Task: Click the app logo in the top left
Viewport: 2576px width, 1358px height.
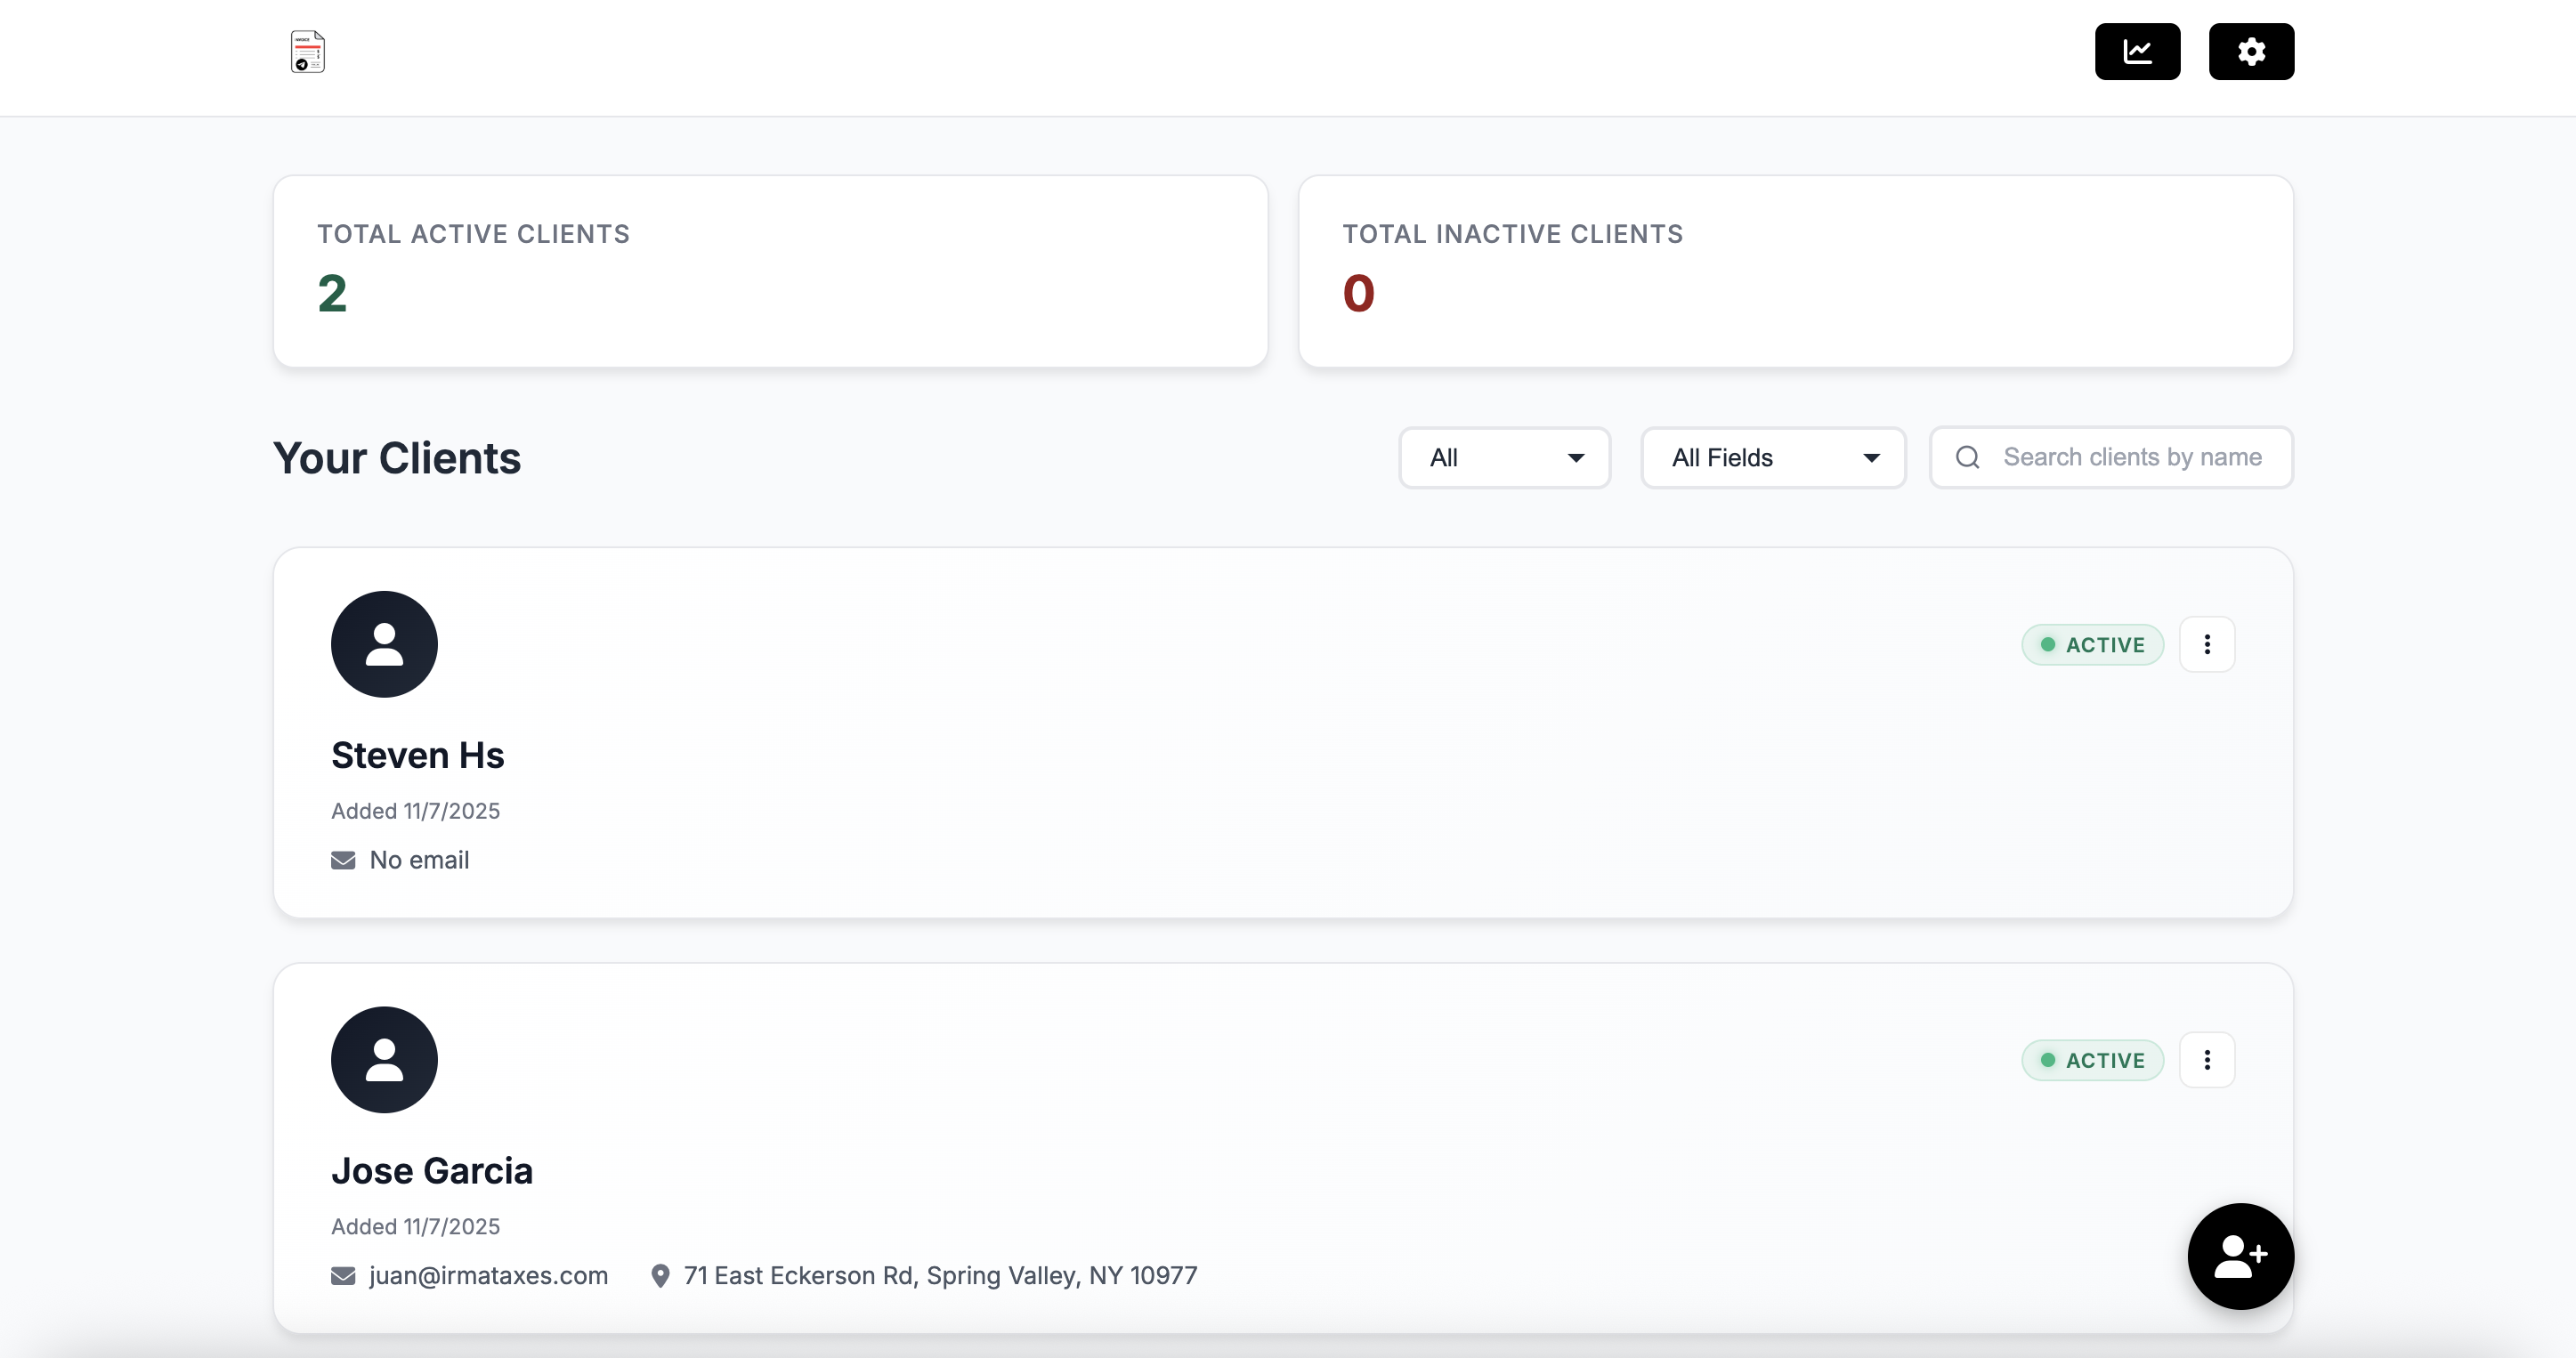Action: pyautogui.click(x=307, y=51)
